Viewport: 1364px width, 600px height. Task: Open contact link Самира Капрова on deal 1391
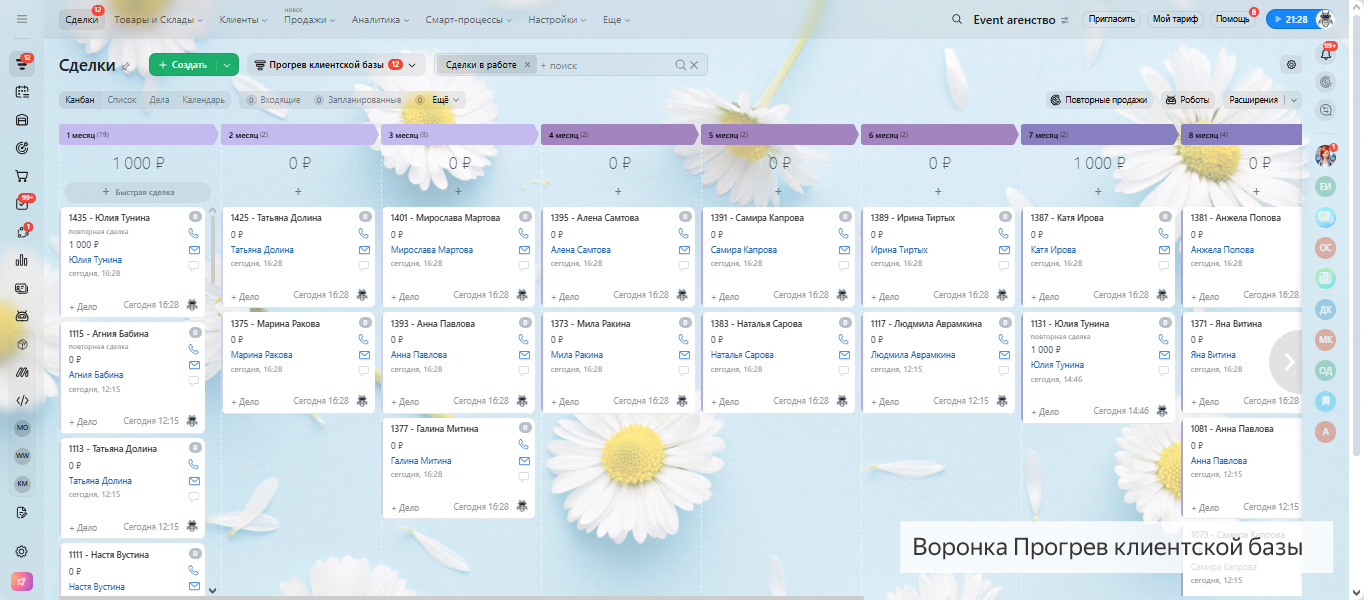tap(744, 250)
